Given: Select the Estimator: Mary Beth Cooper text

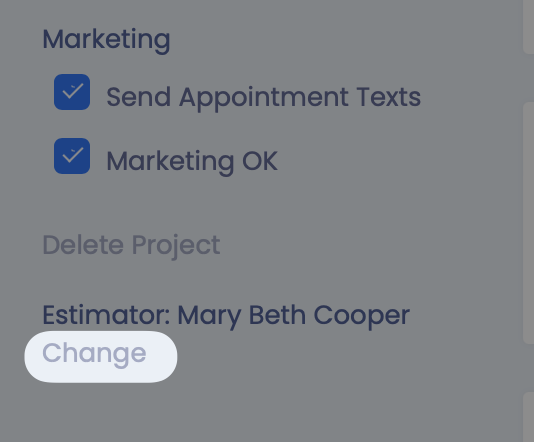Looking at the screenshot, I should [226, 316].
